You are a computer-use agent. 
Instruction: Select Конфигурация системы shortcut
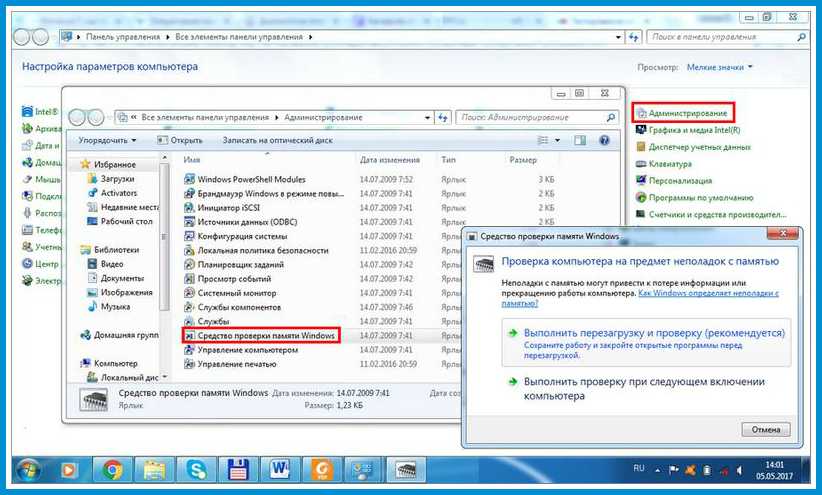pyautogui.click(x=236, y=236)
